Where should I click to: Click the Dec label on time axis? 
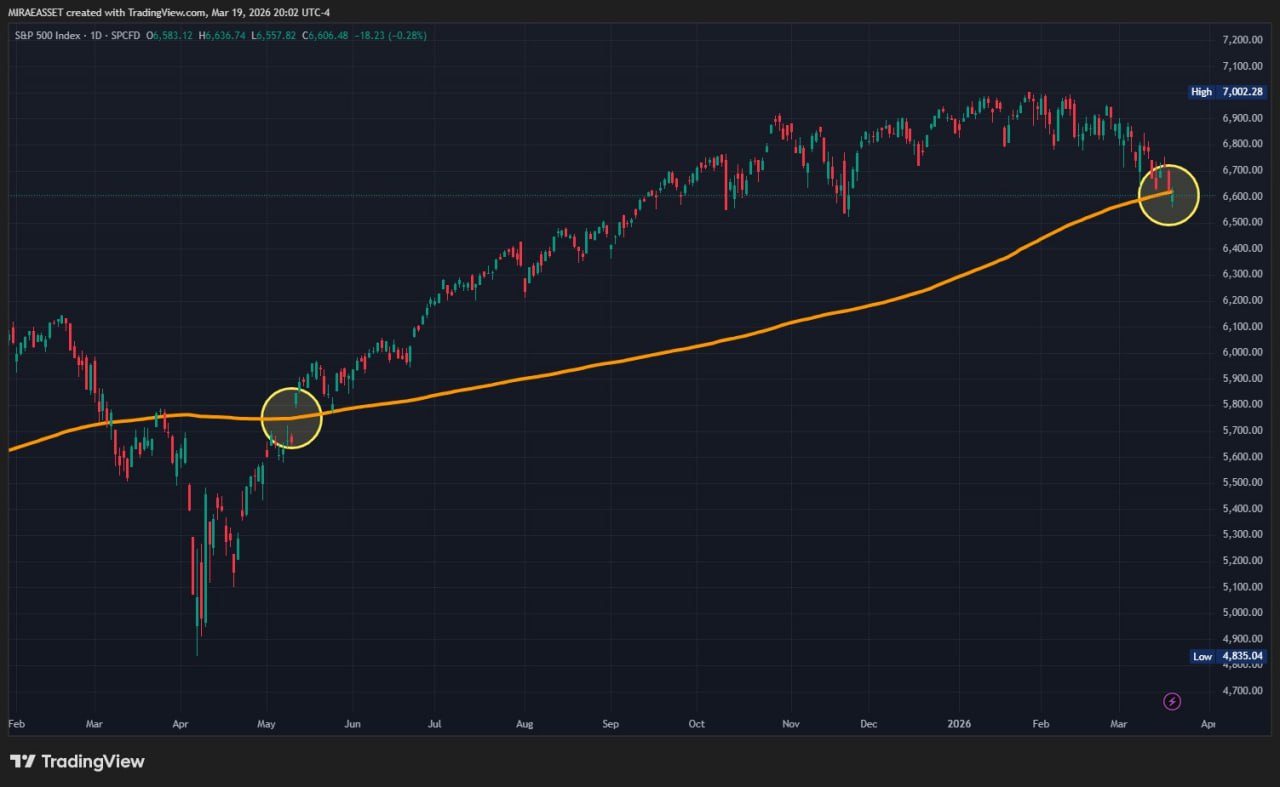click(x=867, y=721)
